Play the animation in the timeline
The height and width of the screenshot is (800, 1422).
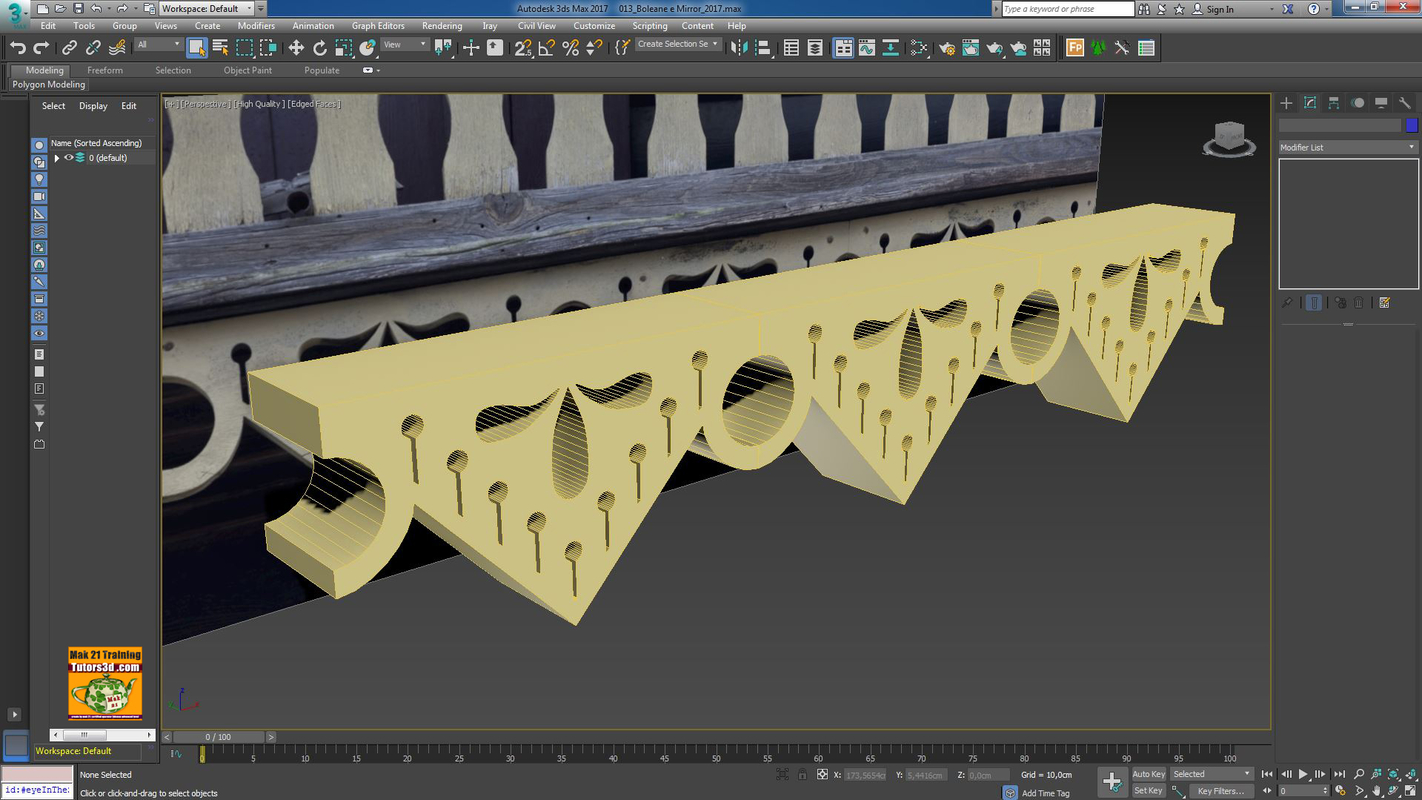(x=1303, y=773)
